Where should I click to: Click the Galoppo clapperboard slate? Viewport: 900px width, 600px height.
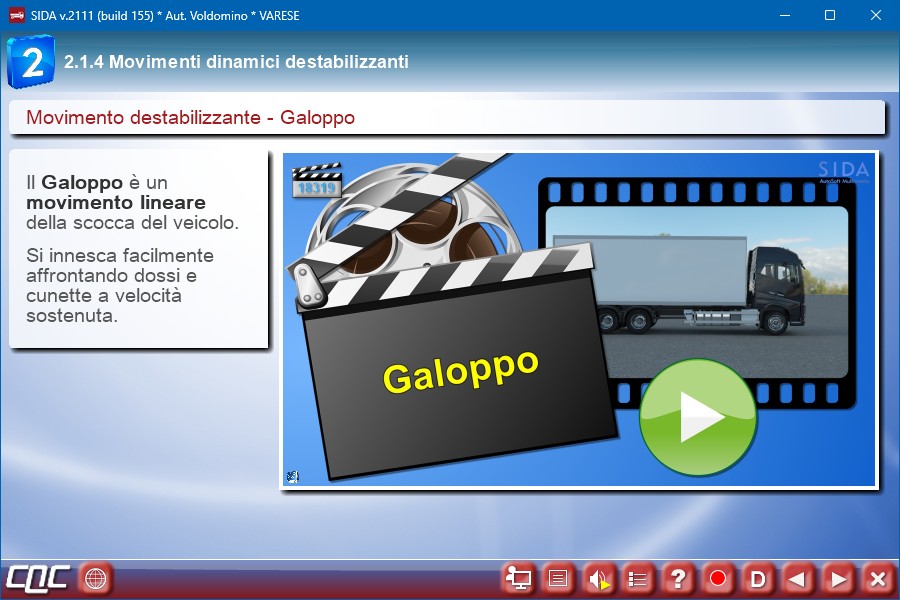460,375
